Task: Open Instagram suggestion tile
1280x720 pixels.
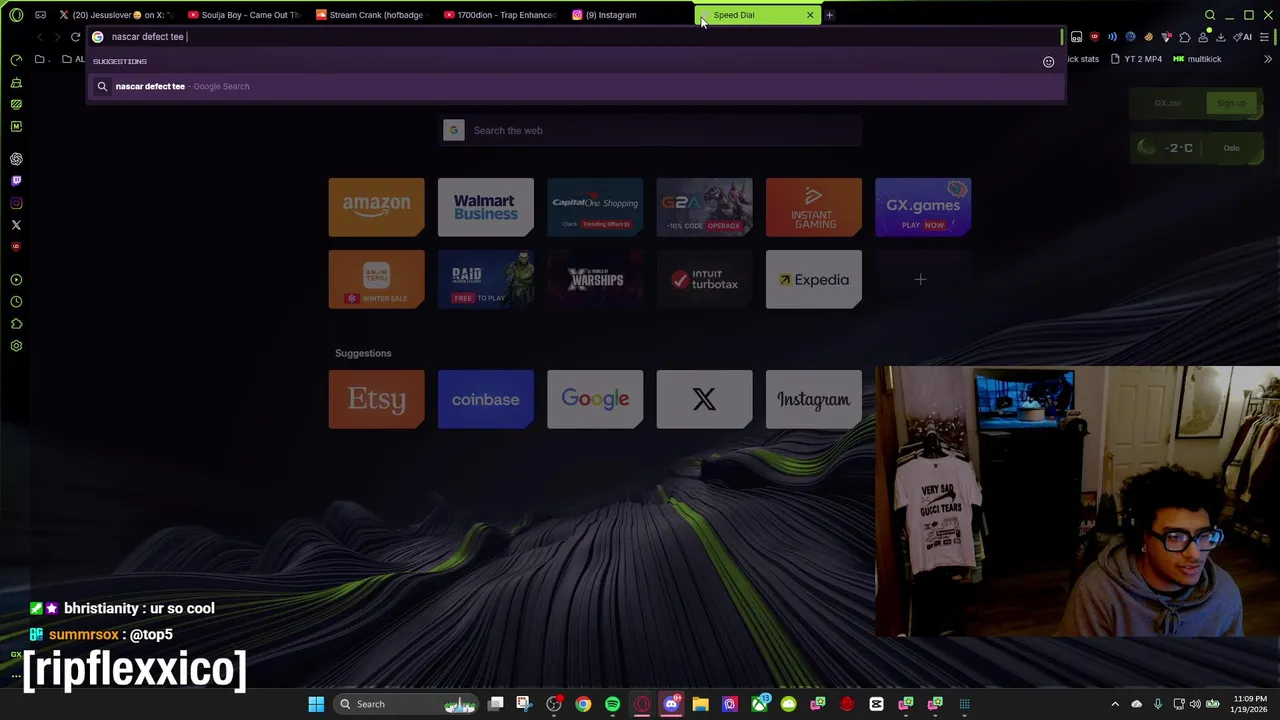Action: [813, 399]
